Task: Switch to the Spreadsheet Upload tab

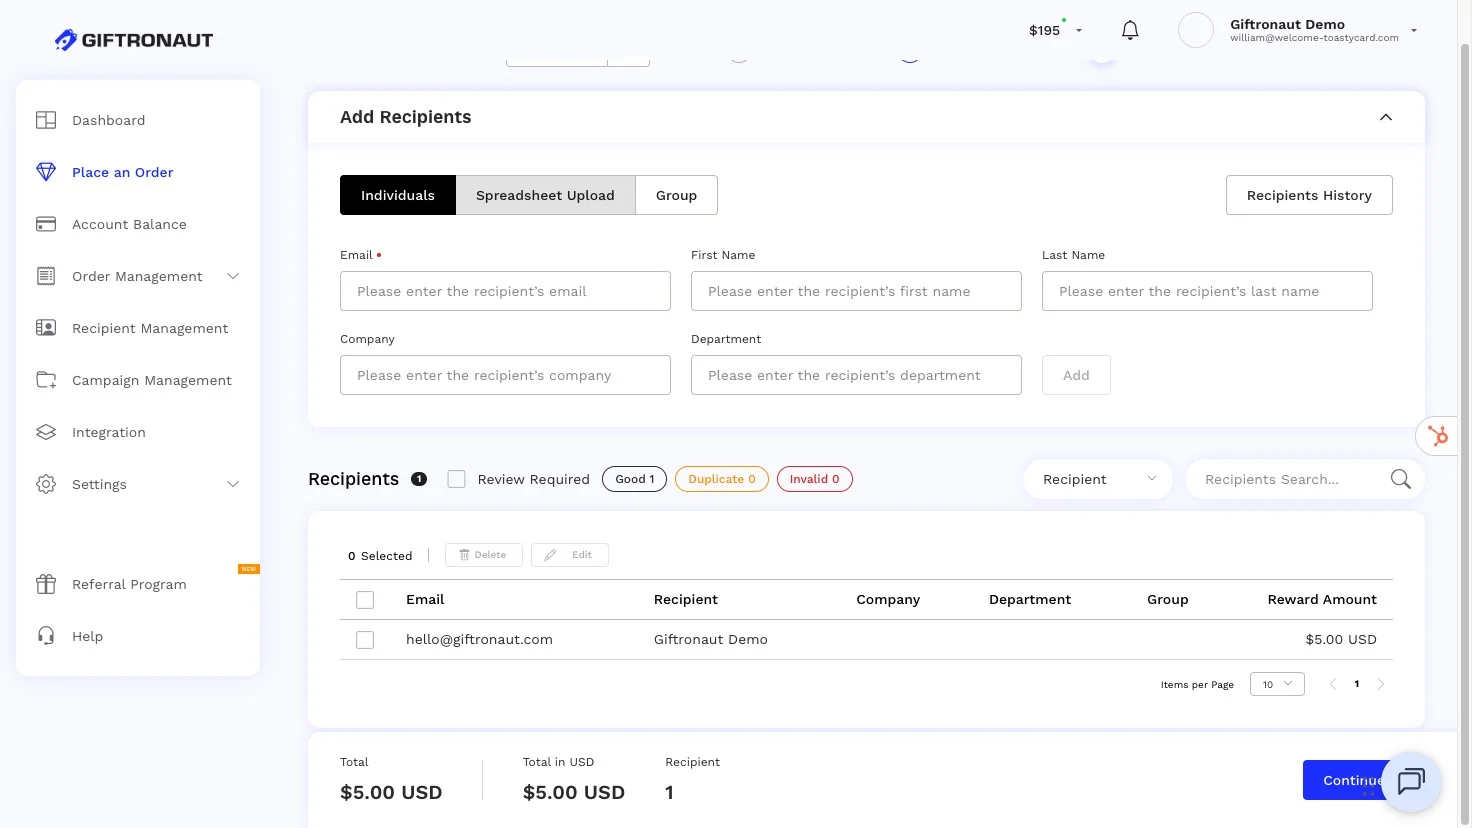Action: 545,195
